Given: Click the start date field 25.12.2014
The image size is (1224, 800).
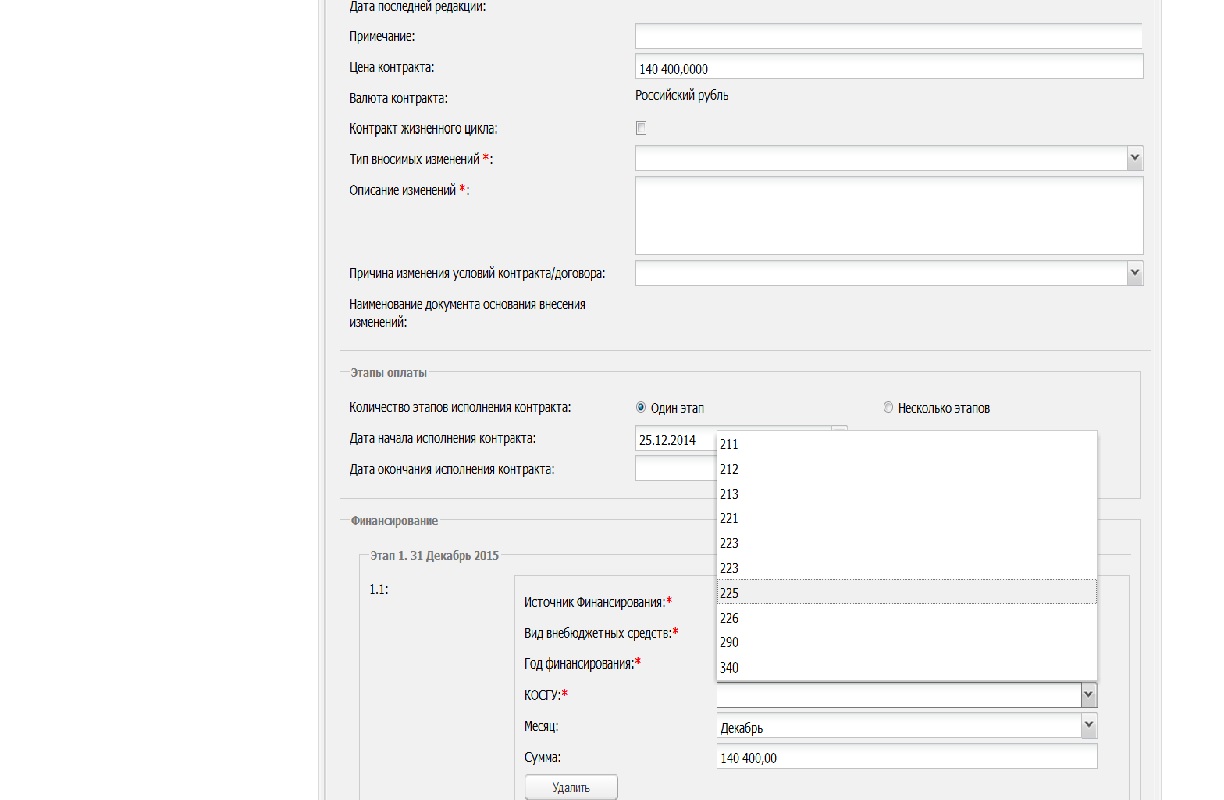Looking at the screenshot, I should tap(675, 440).
